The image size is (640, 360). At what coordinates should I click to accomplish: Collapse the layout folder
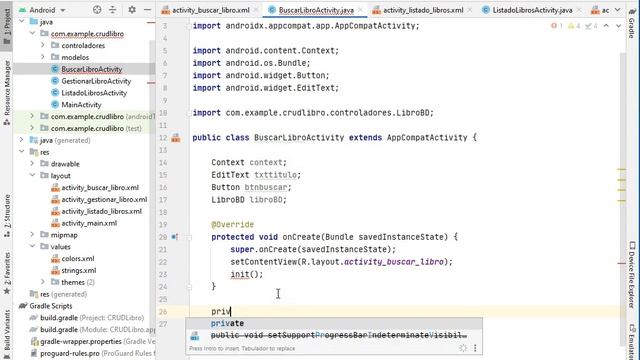(33, 176)
